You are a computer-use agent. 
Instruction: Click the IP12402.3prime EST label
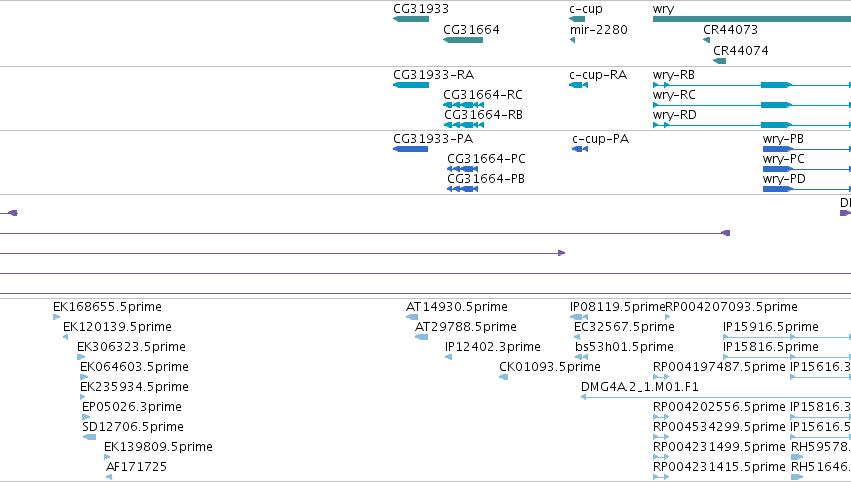pyautogui.click(x=492, y=347)
